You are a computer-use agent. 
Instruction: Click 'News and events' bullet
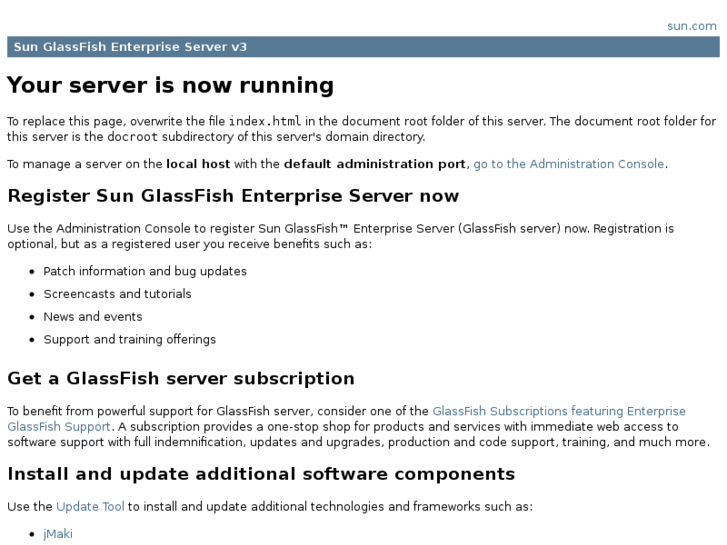point(93,317)
